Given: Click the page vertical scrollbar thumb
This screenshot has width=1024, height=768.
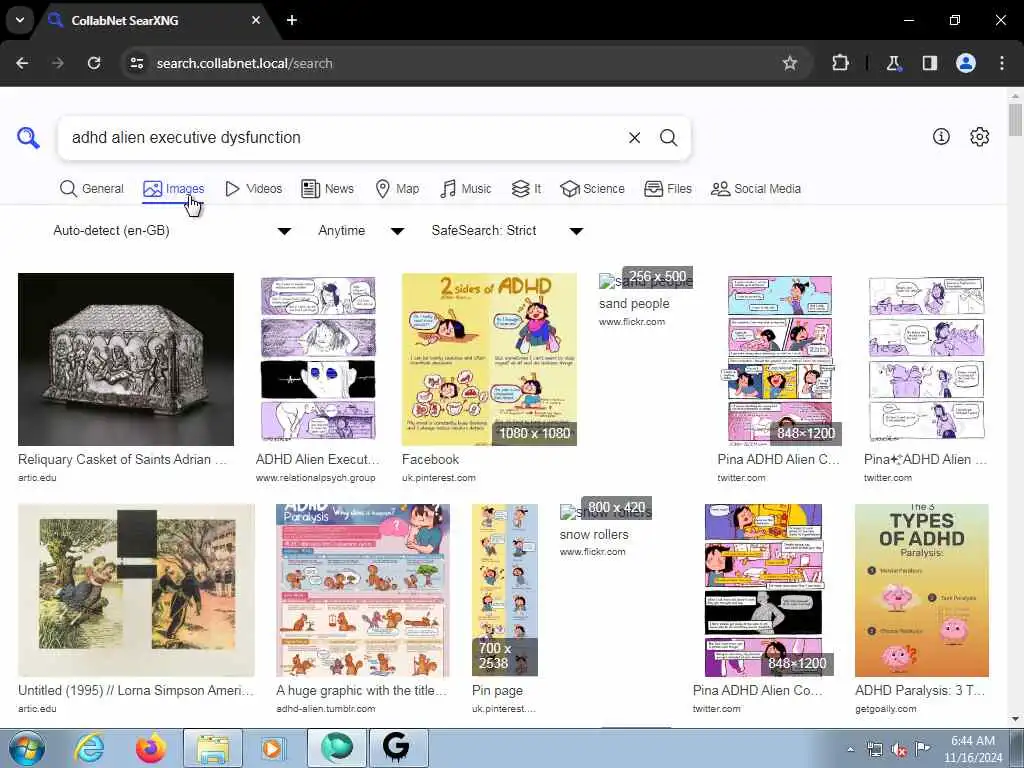Looking at the screenshot, I should click(x=1015, y=120).
